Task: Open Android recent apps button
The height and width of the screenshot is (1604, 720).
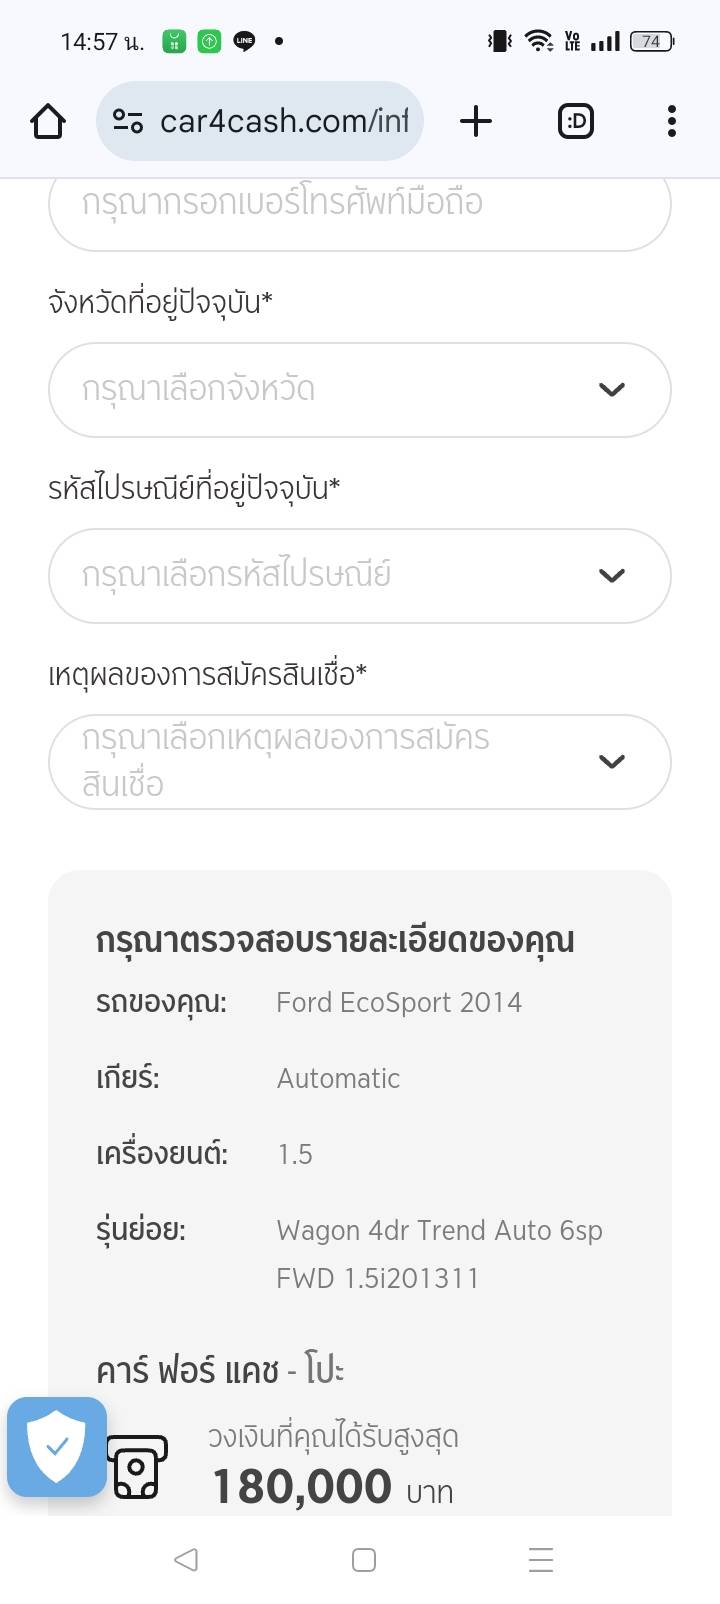Action: pyautogui.click(x=541, y=1560)
